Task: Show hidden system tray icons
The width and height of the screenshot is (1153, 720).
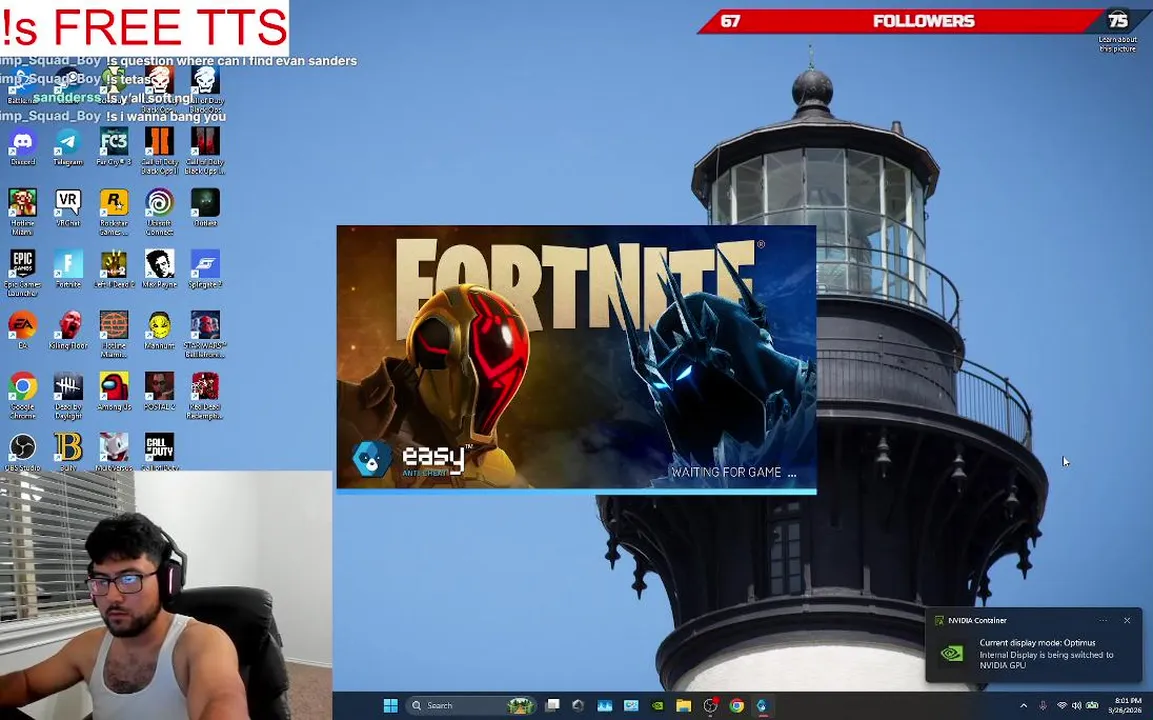Action: coord(1024,706)
